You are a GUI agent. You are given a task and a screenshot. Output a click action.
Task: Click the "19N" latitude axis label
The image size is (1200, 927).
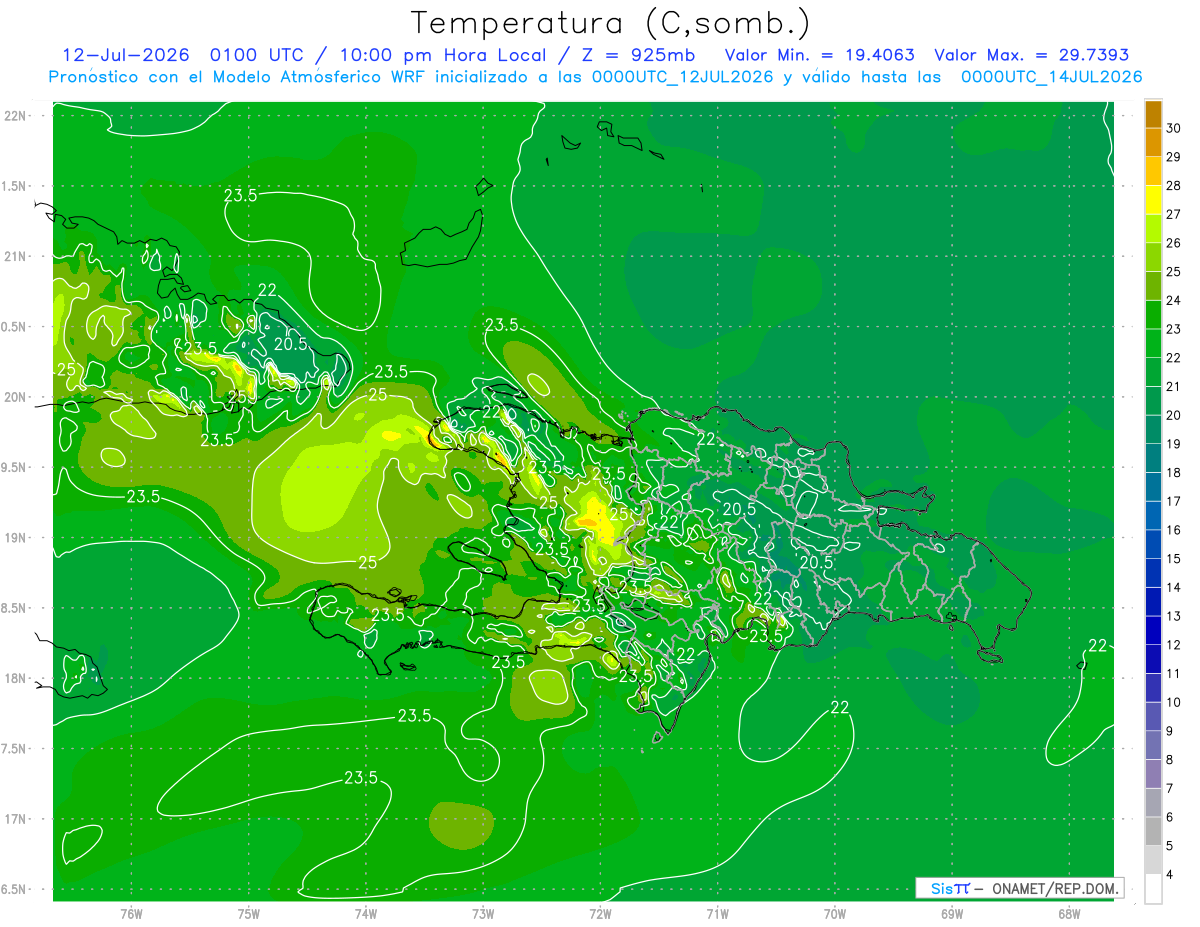point(15,538)
